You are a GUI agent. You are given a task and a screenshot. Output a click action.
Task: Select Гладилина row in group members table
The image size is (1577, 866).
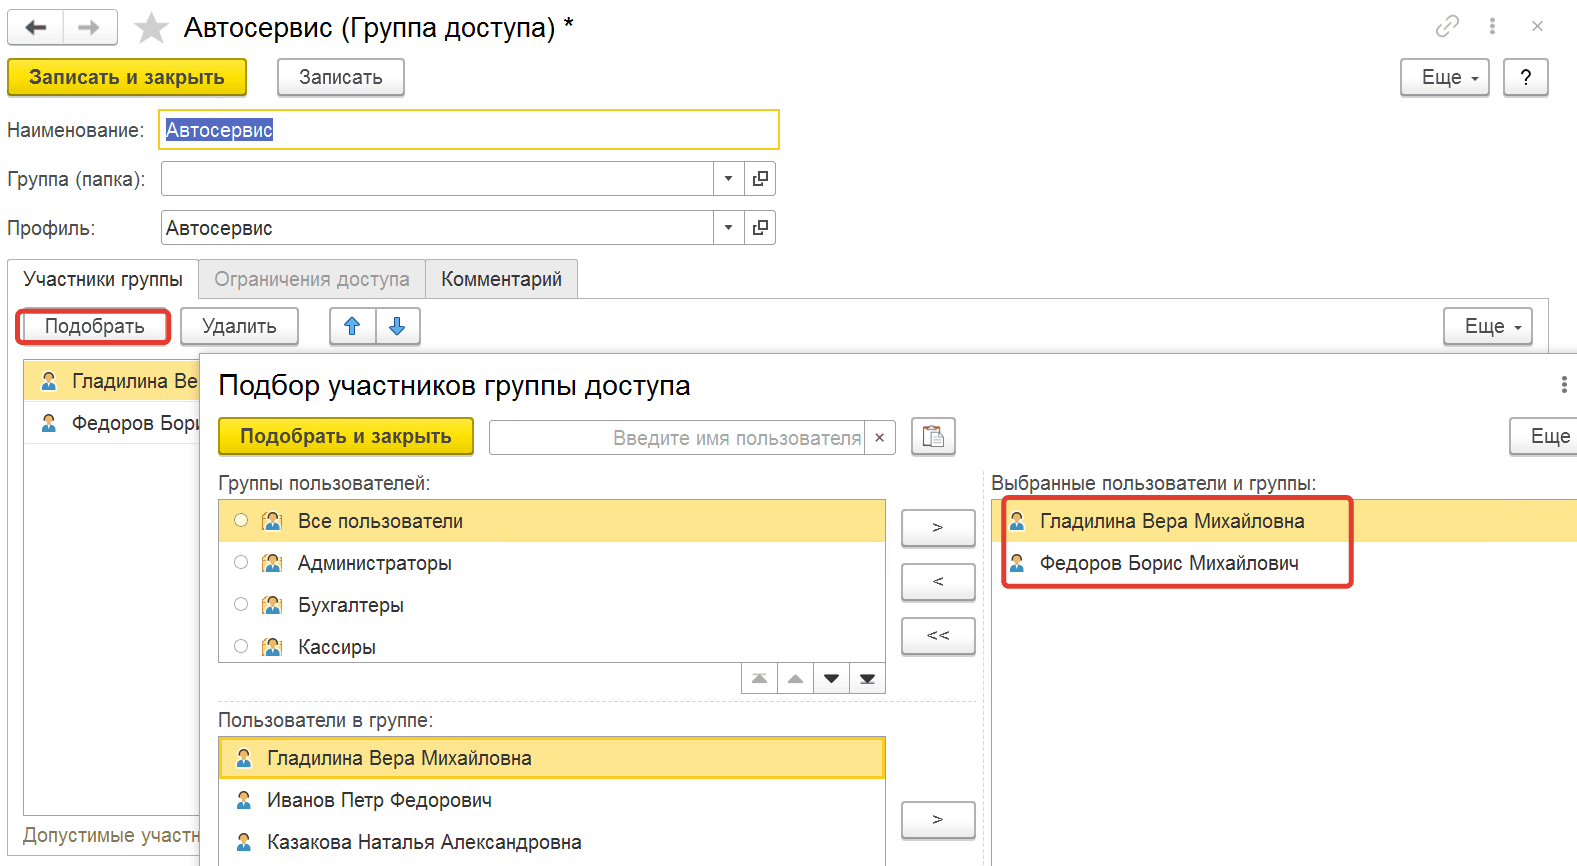(x=112, y=381)
